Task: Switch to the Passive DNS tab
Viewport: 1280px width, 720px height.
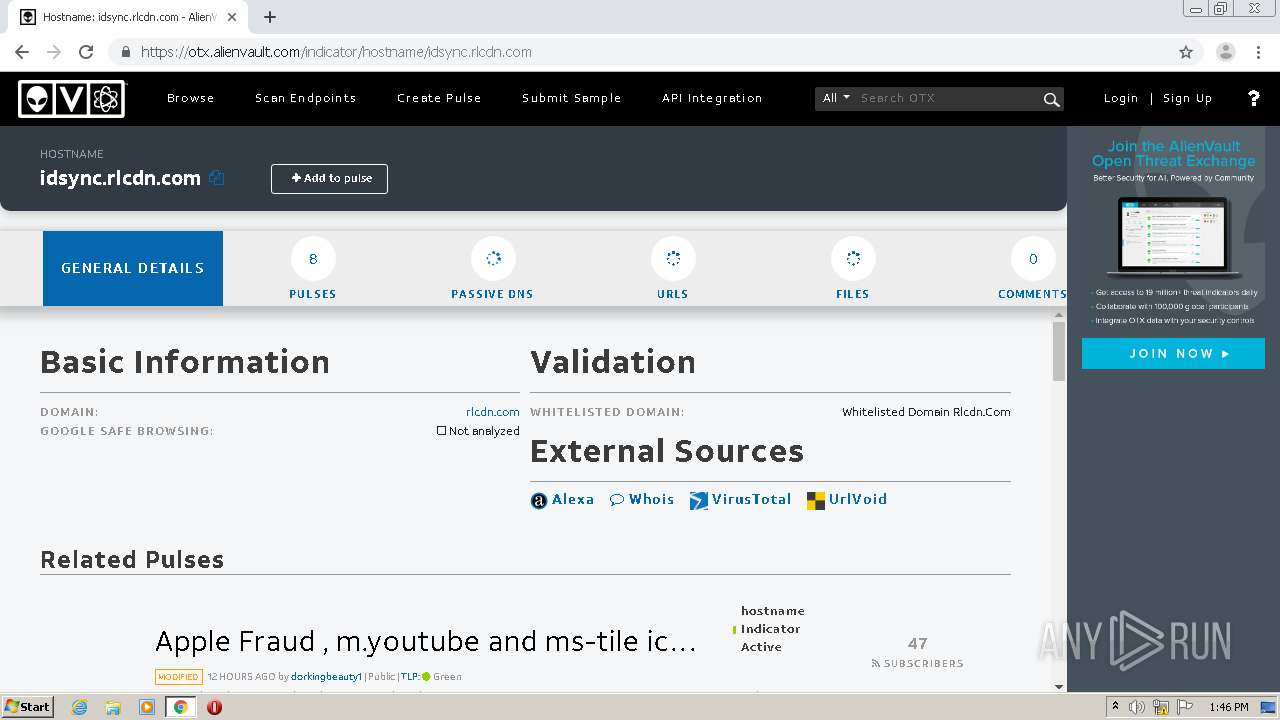Action: pos(492,268)
